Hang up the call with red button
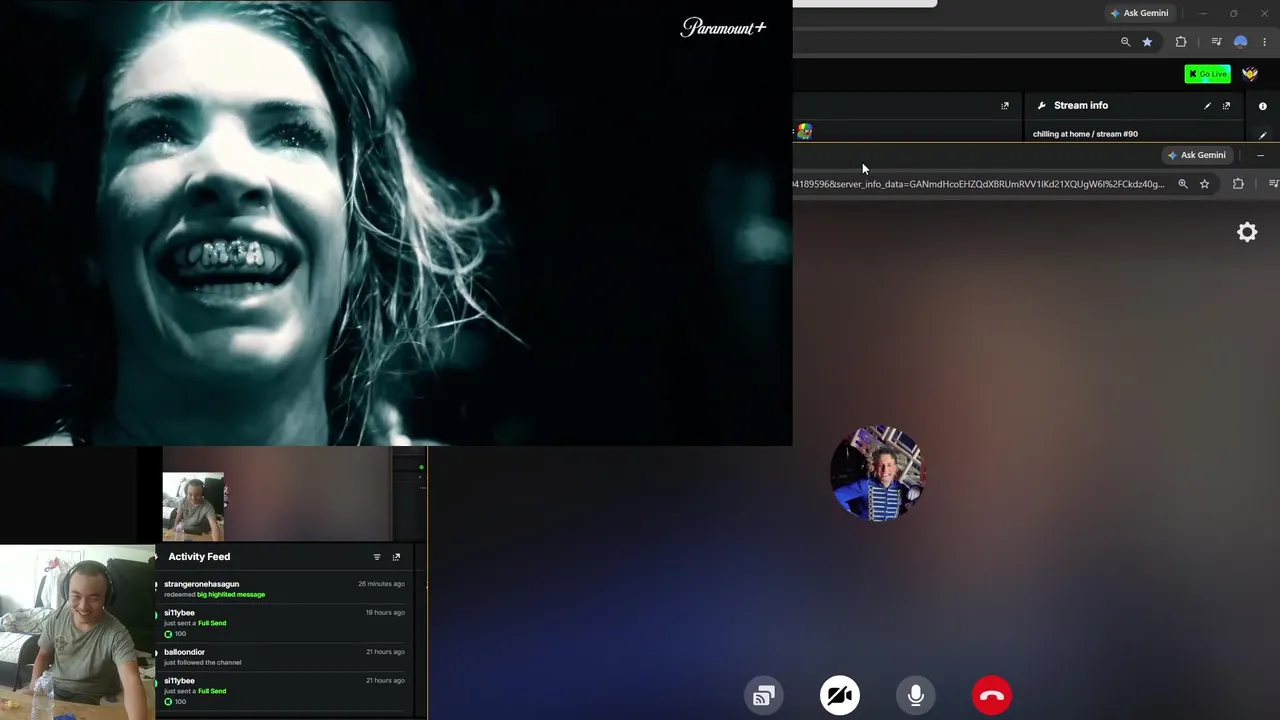1280x720 pixels. (x=992, y=696)
